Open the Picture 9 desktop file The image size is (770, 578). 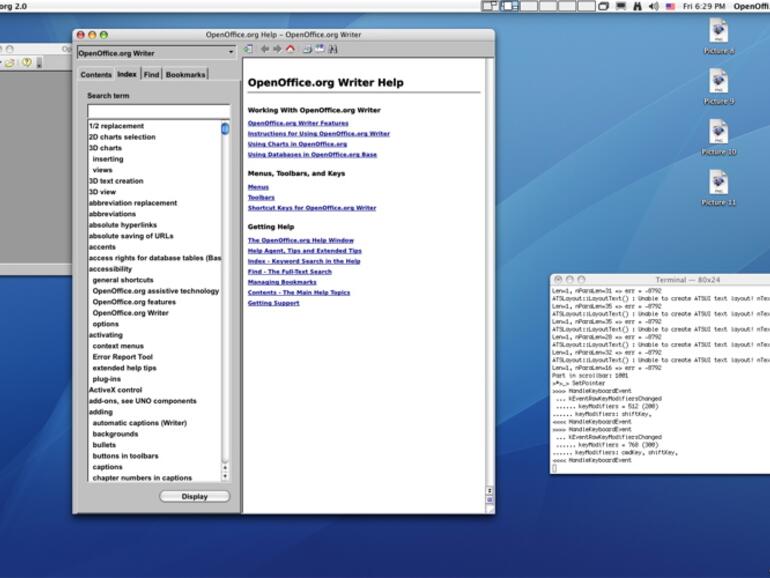point(718,82)
